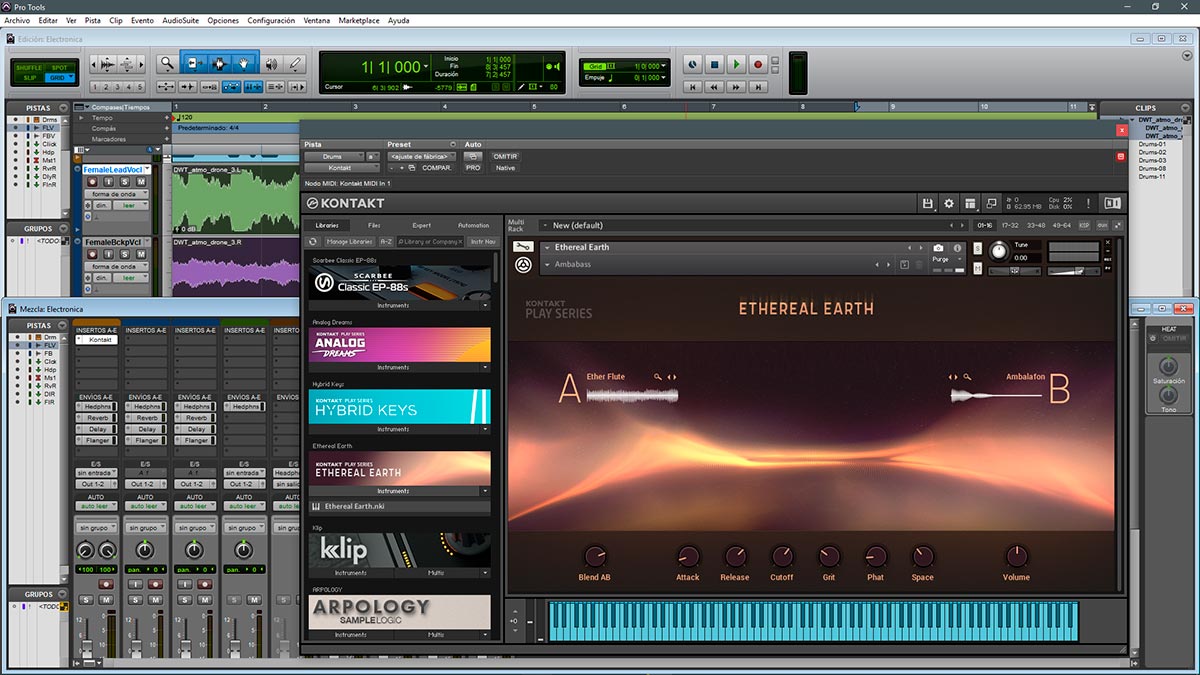Click the Ethereal Earth info icon
The image size is (1200, 675).
click(x=957, y=247)
